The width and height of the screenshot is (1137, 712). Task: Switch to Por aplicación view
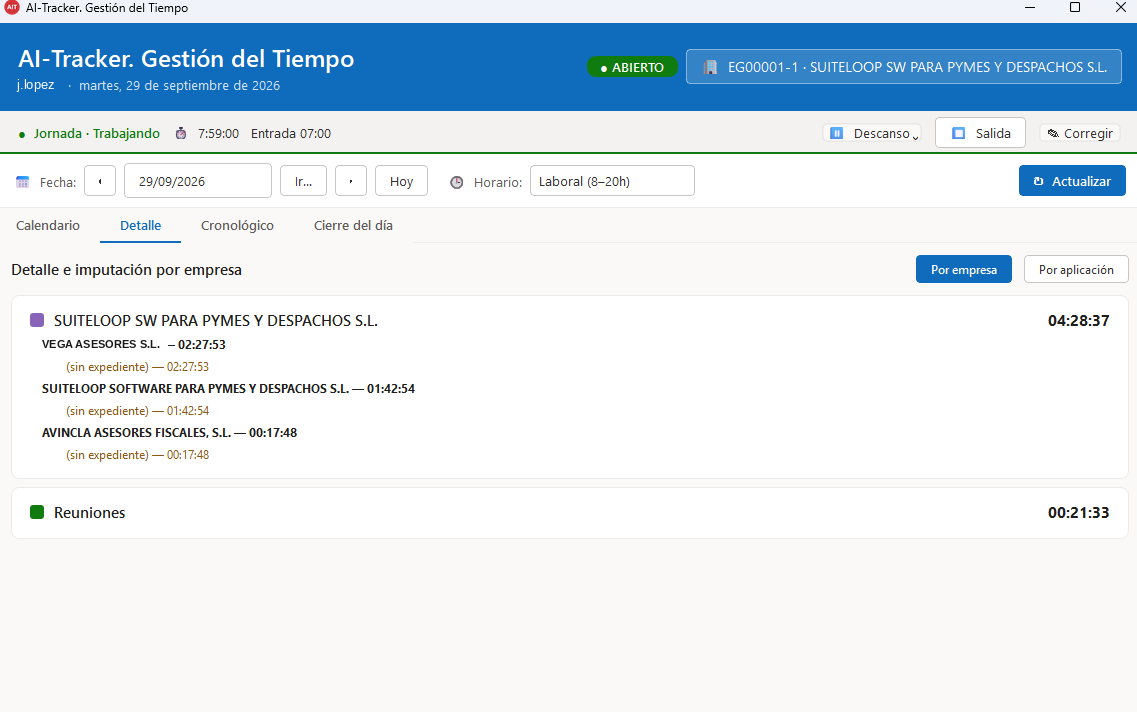coord(1076,270)
